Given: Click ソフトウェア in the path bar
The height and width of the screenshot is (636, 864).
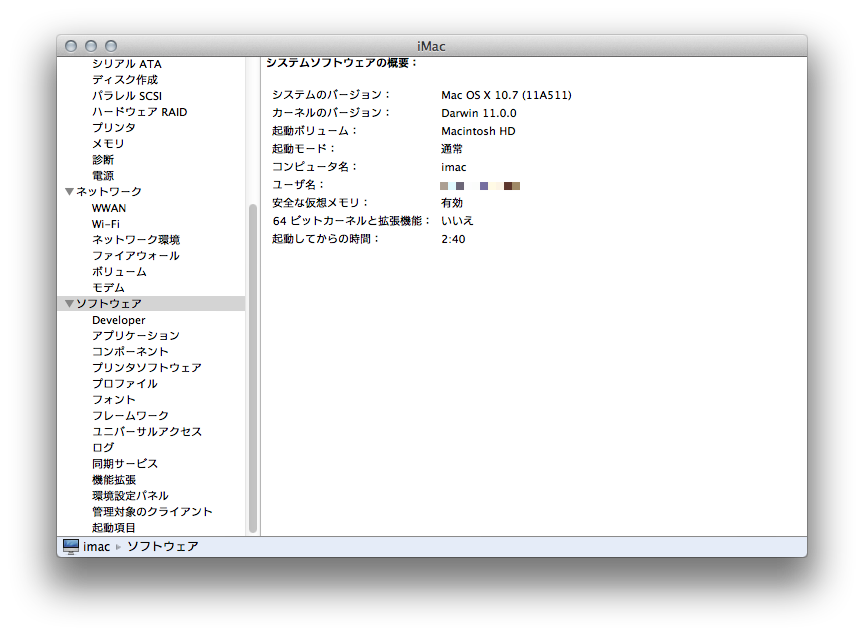Looking at the screenshot, I should coord(163,547).
